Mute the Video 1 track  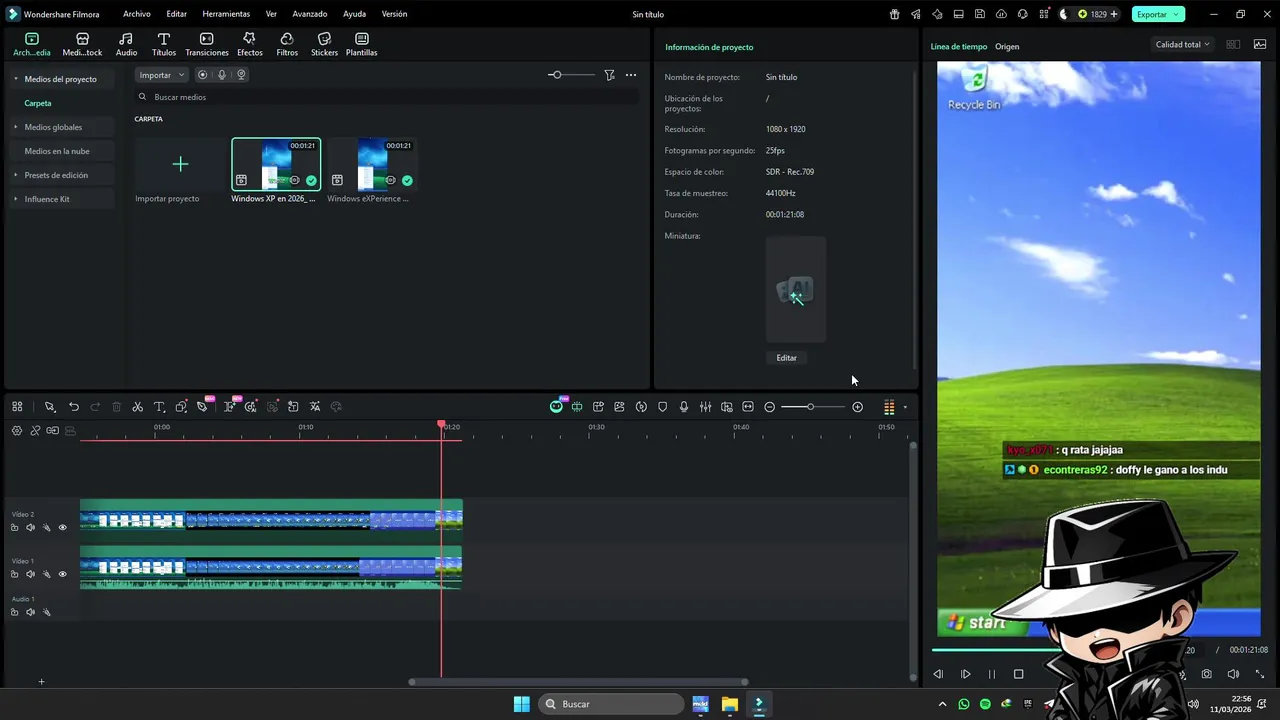[30, 574]
